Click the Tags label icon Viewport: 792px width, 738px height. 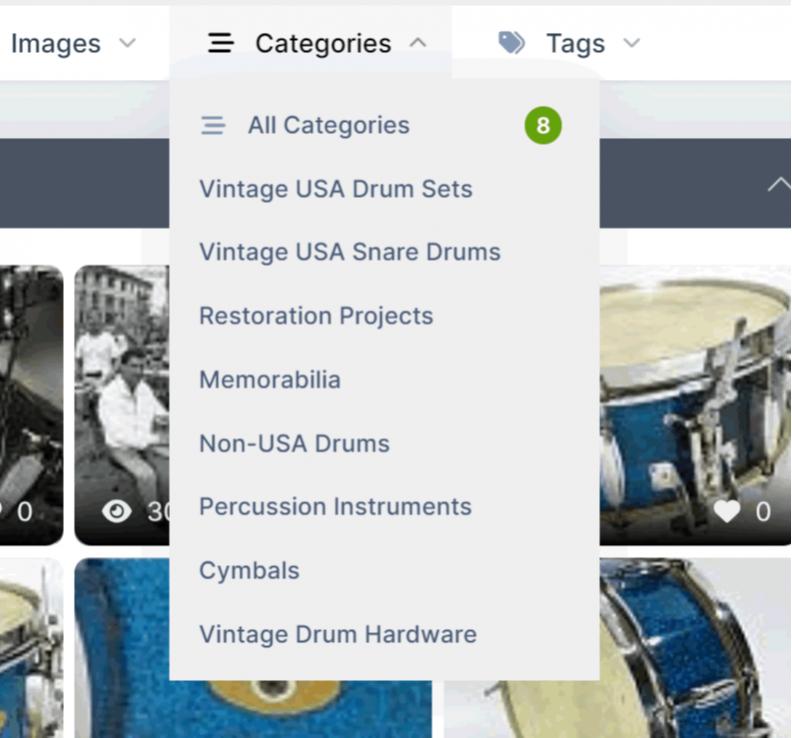point(511,43)
